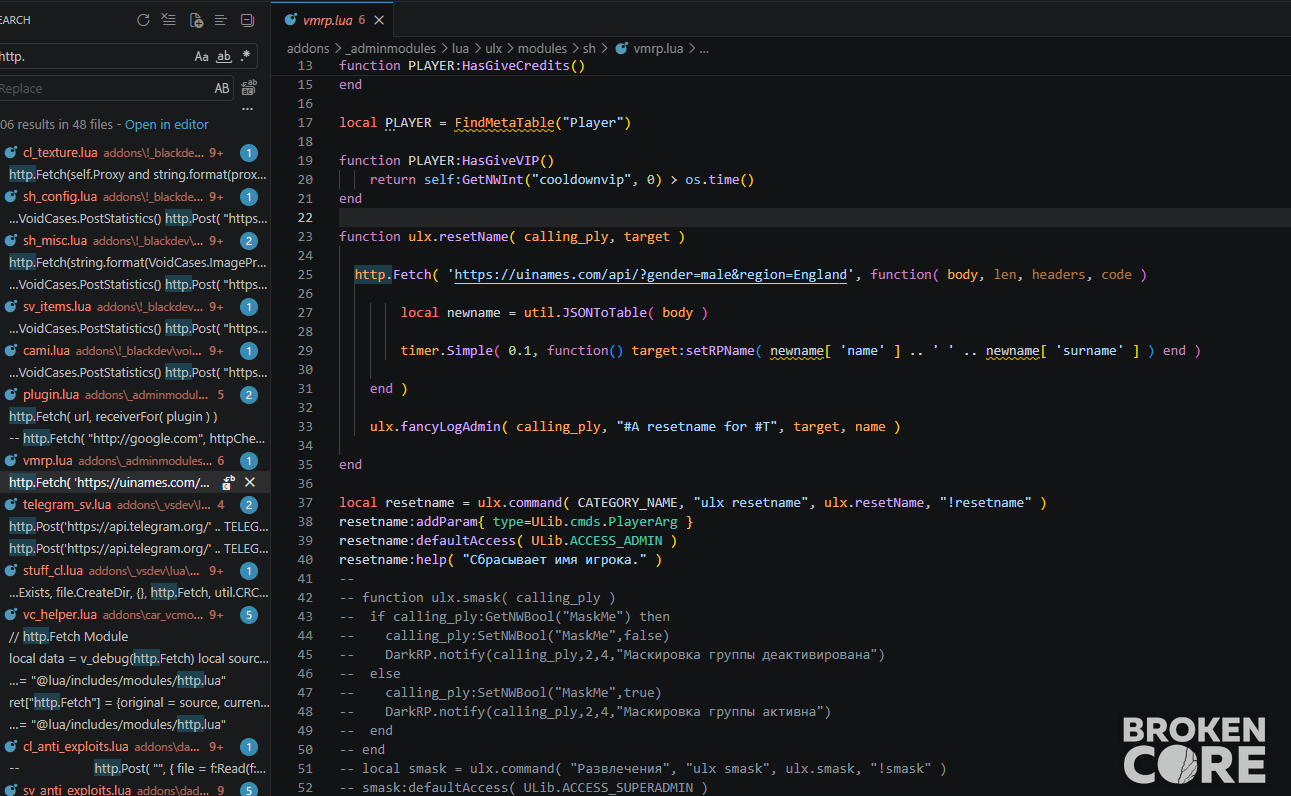Open vc_helper.lua result group
The width and height of the screenshot is (1291, 796).
(x=135, y=615)
